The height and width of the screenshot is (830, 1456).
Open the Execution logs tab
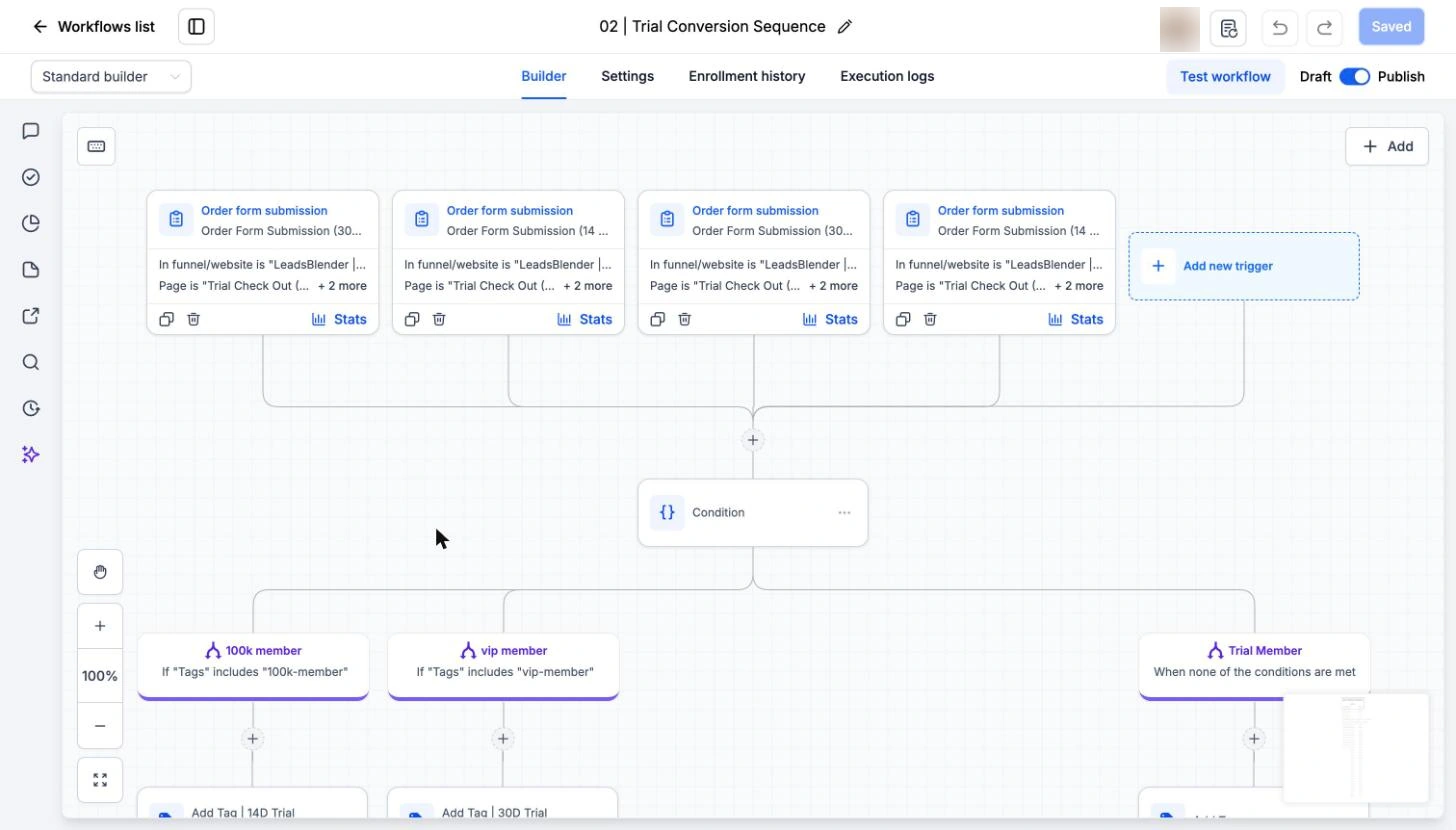(887, 77)
